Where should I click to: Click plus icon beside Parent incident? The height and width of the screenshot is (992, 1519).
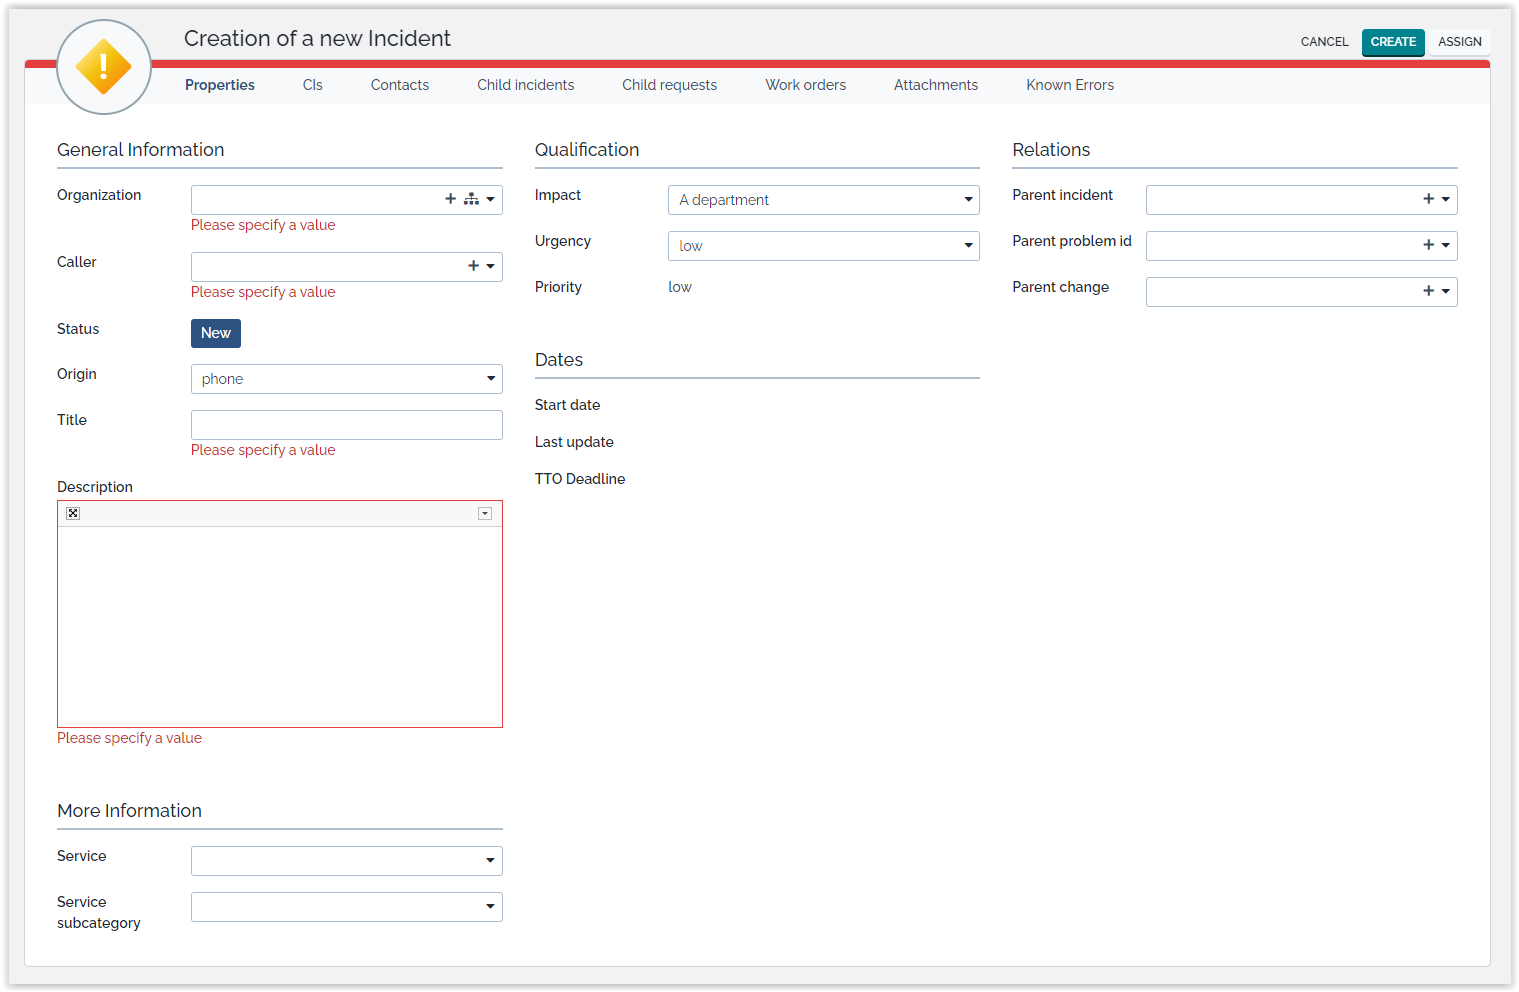tap(1428, 199)
